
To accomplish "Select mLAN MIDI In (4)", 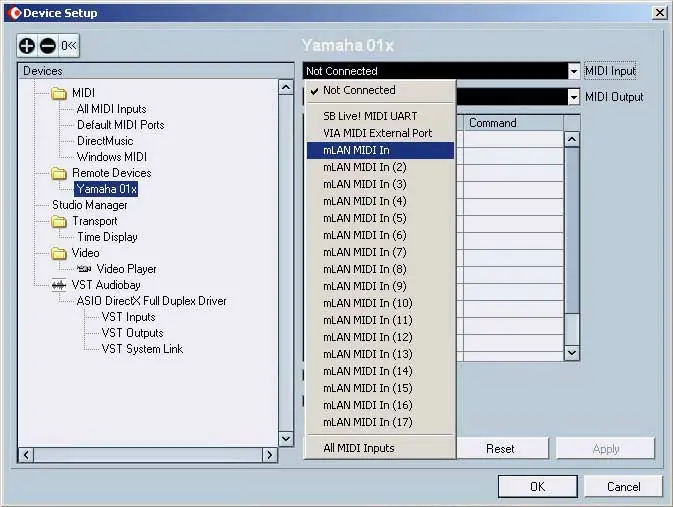I will click(380, 201).
